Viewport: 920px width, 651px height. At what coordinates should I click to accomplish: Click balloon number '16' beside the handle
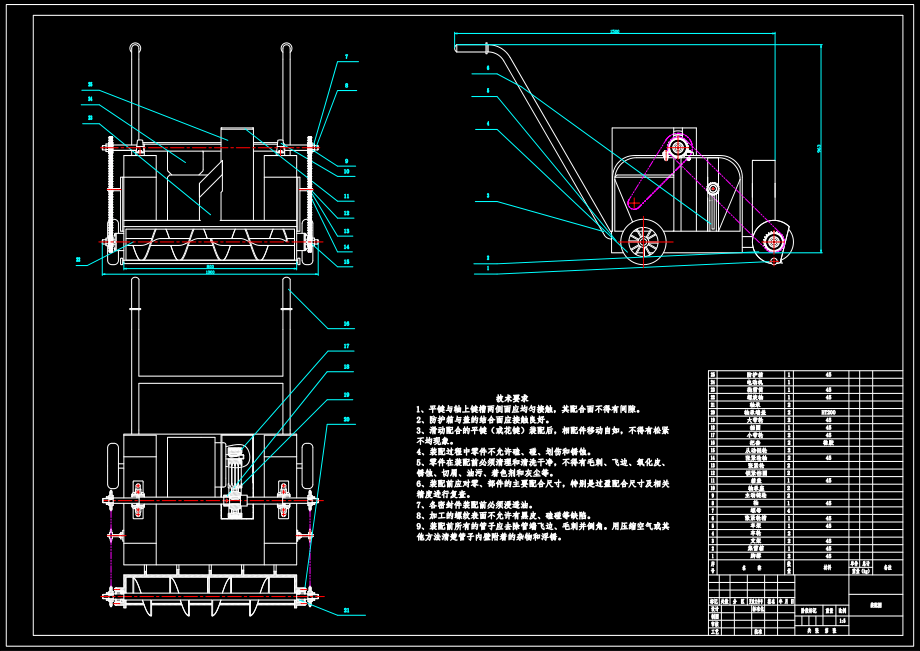point(346,324)
